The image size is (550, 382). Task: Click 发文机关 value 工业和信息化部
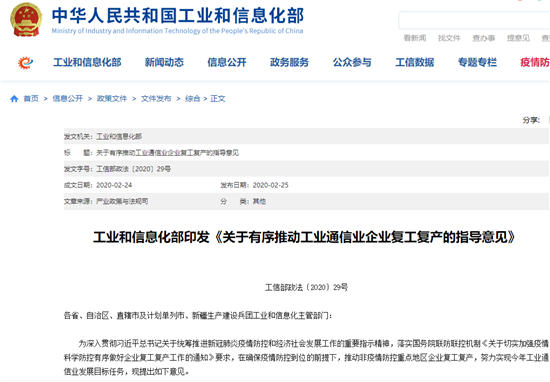point(119,136)
